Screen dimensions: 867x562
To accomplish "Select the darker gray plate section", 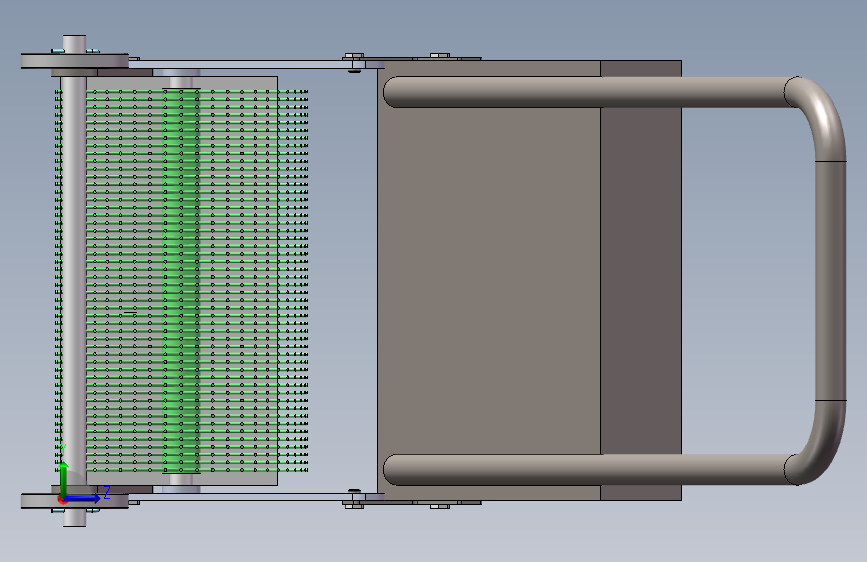I will (x=641, y=281).
